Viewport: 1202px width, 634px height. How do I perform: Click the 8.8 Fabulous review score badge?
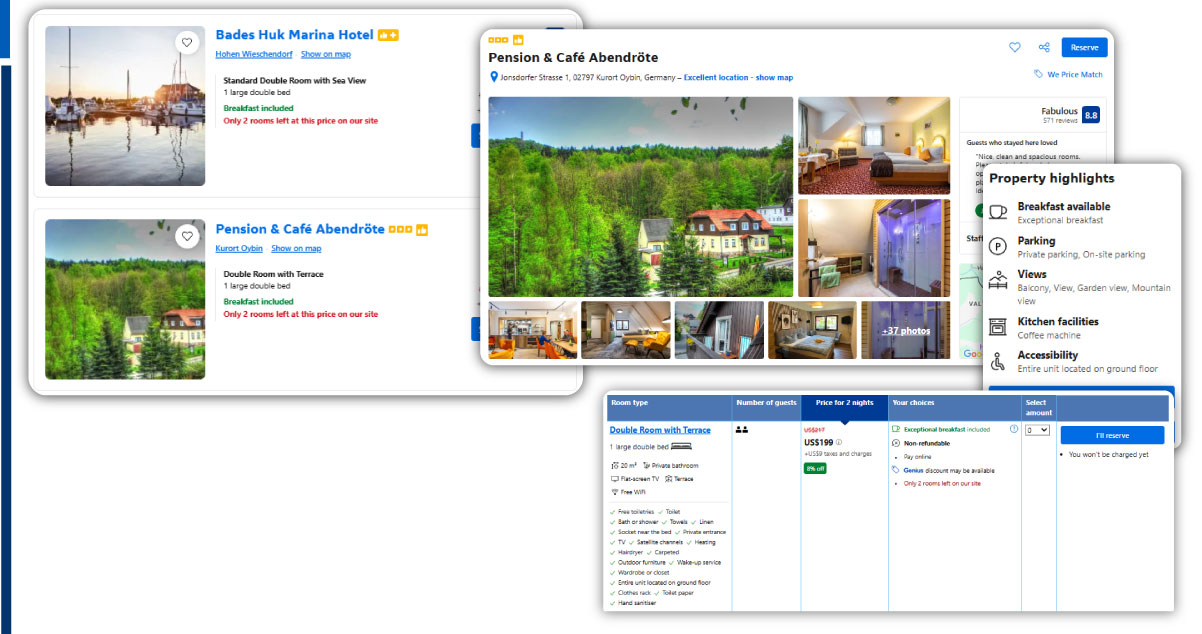pos(1089,113)
